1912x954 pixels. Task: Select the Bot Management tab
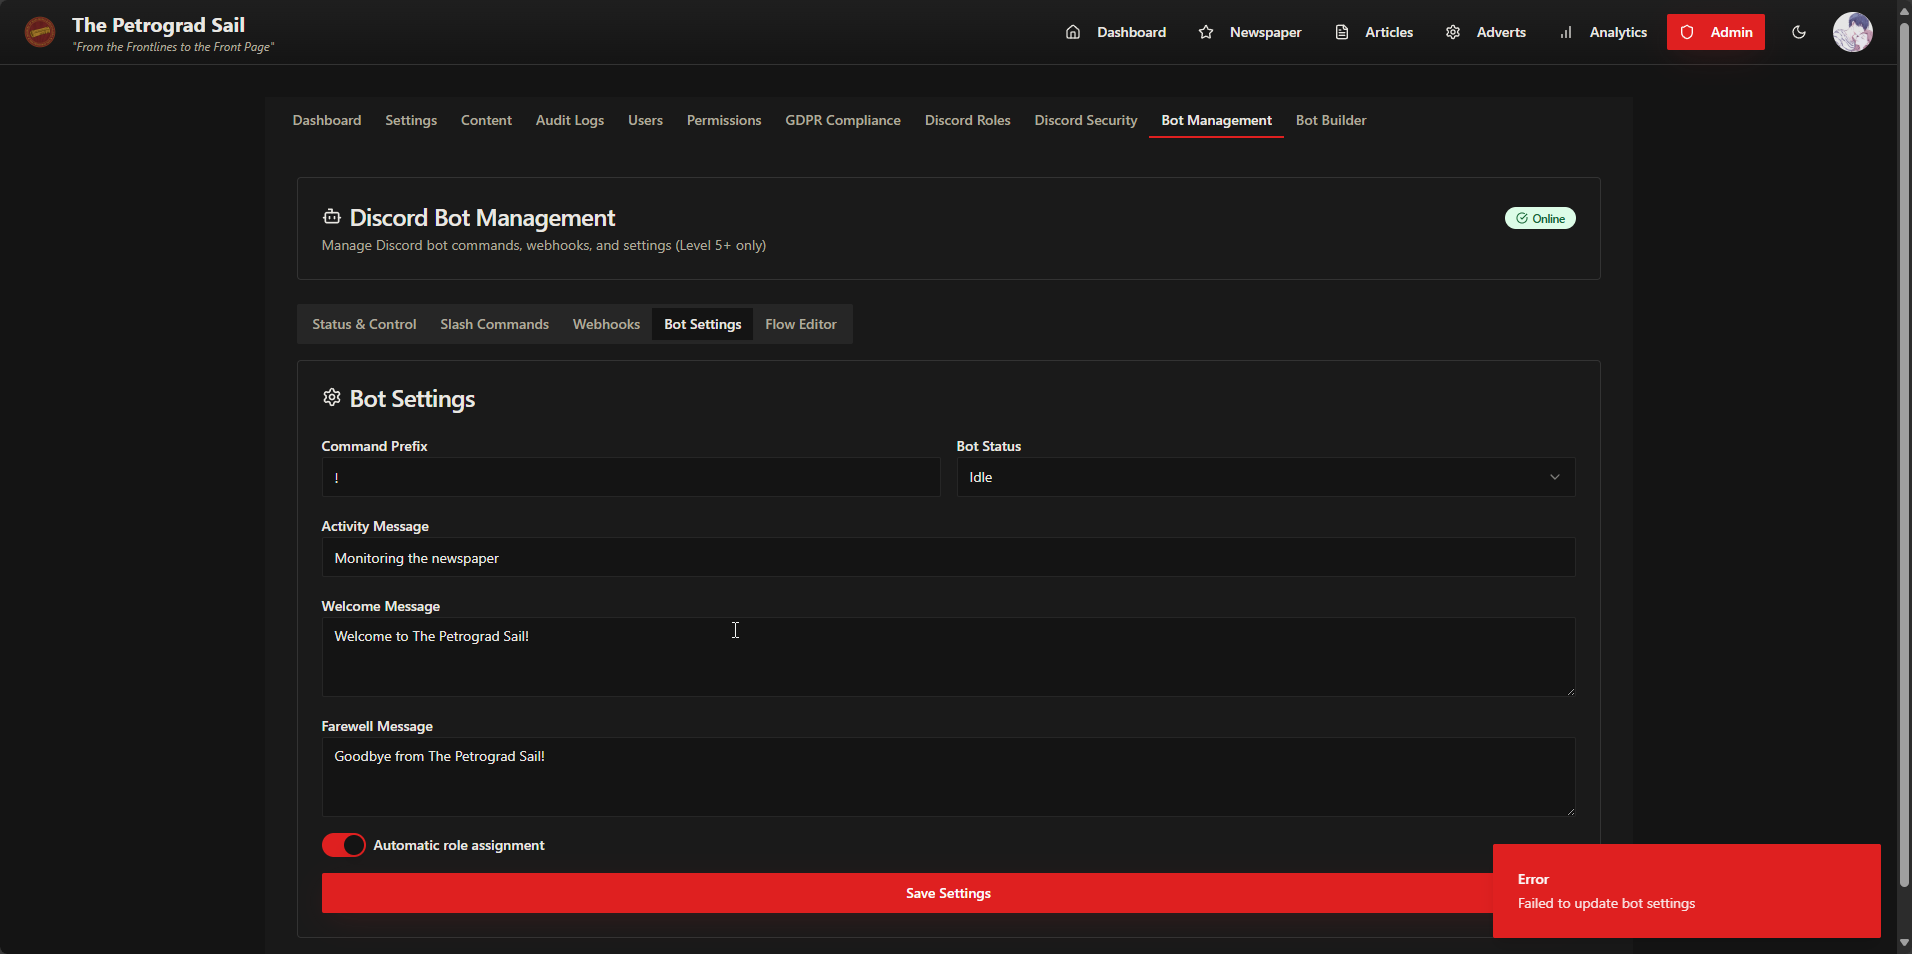[1216, 120]
